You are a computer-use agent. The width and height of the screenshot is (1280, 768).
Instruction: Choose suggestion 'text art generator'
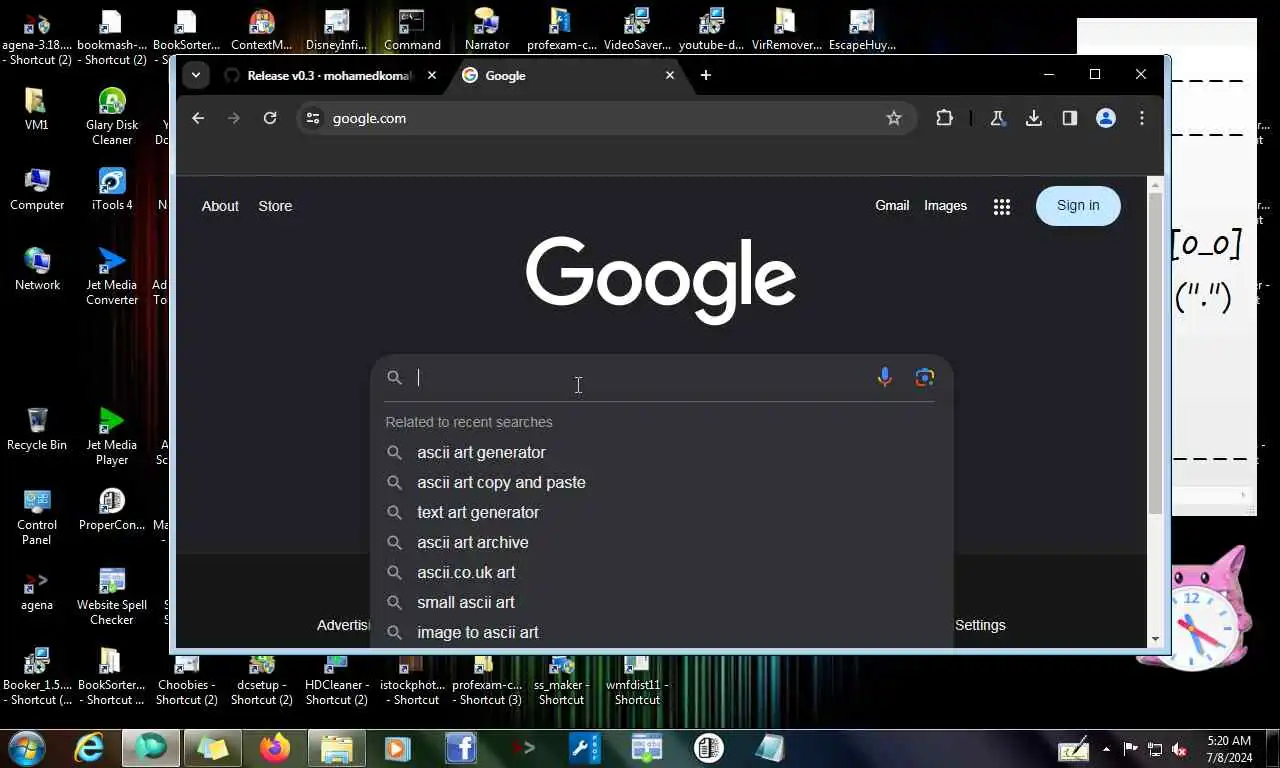661,512
